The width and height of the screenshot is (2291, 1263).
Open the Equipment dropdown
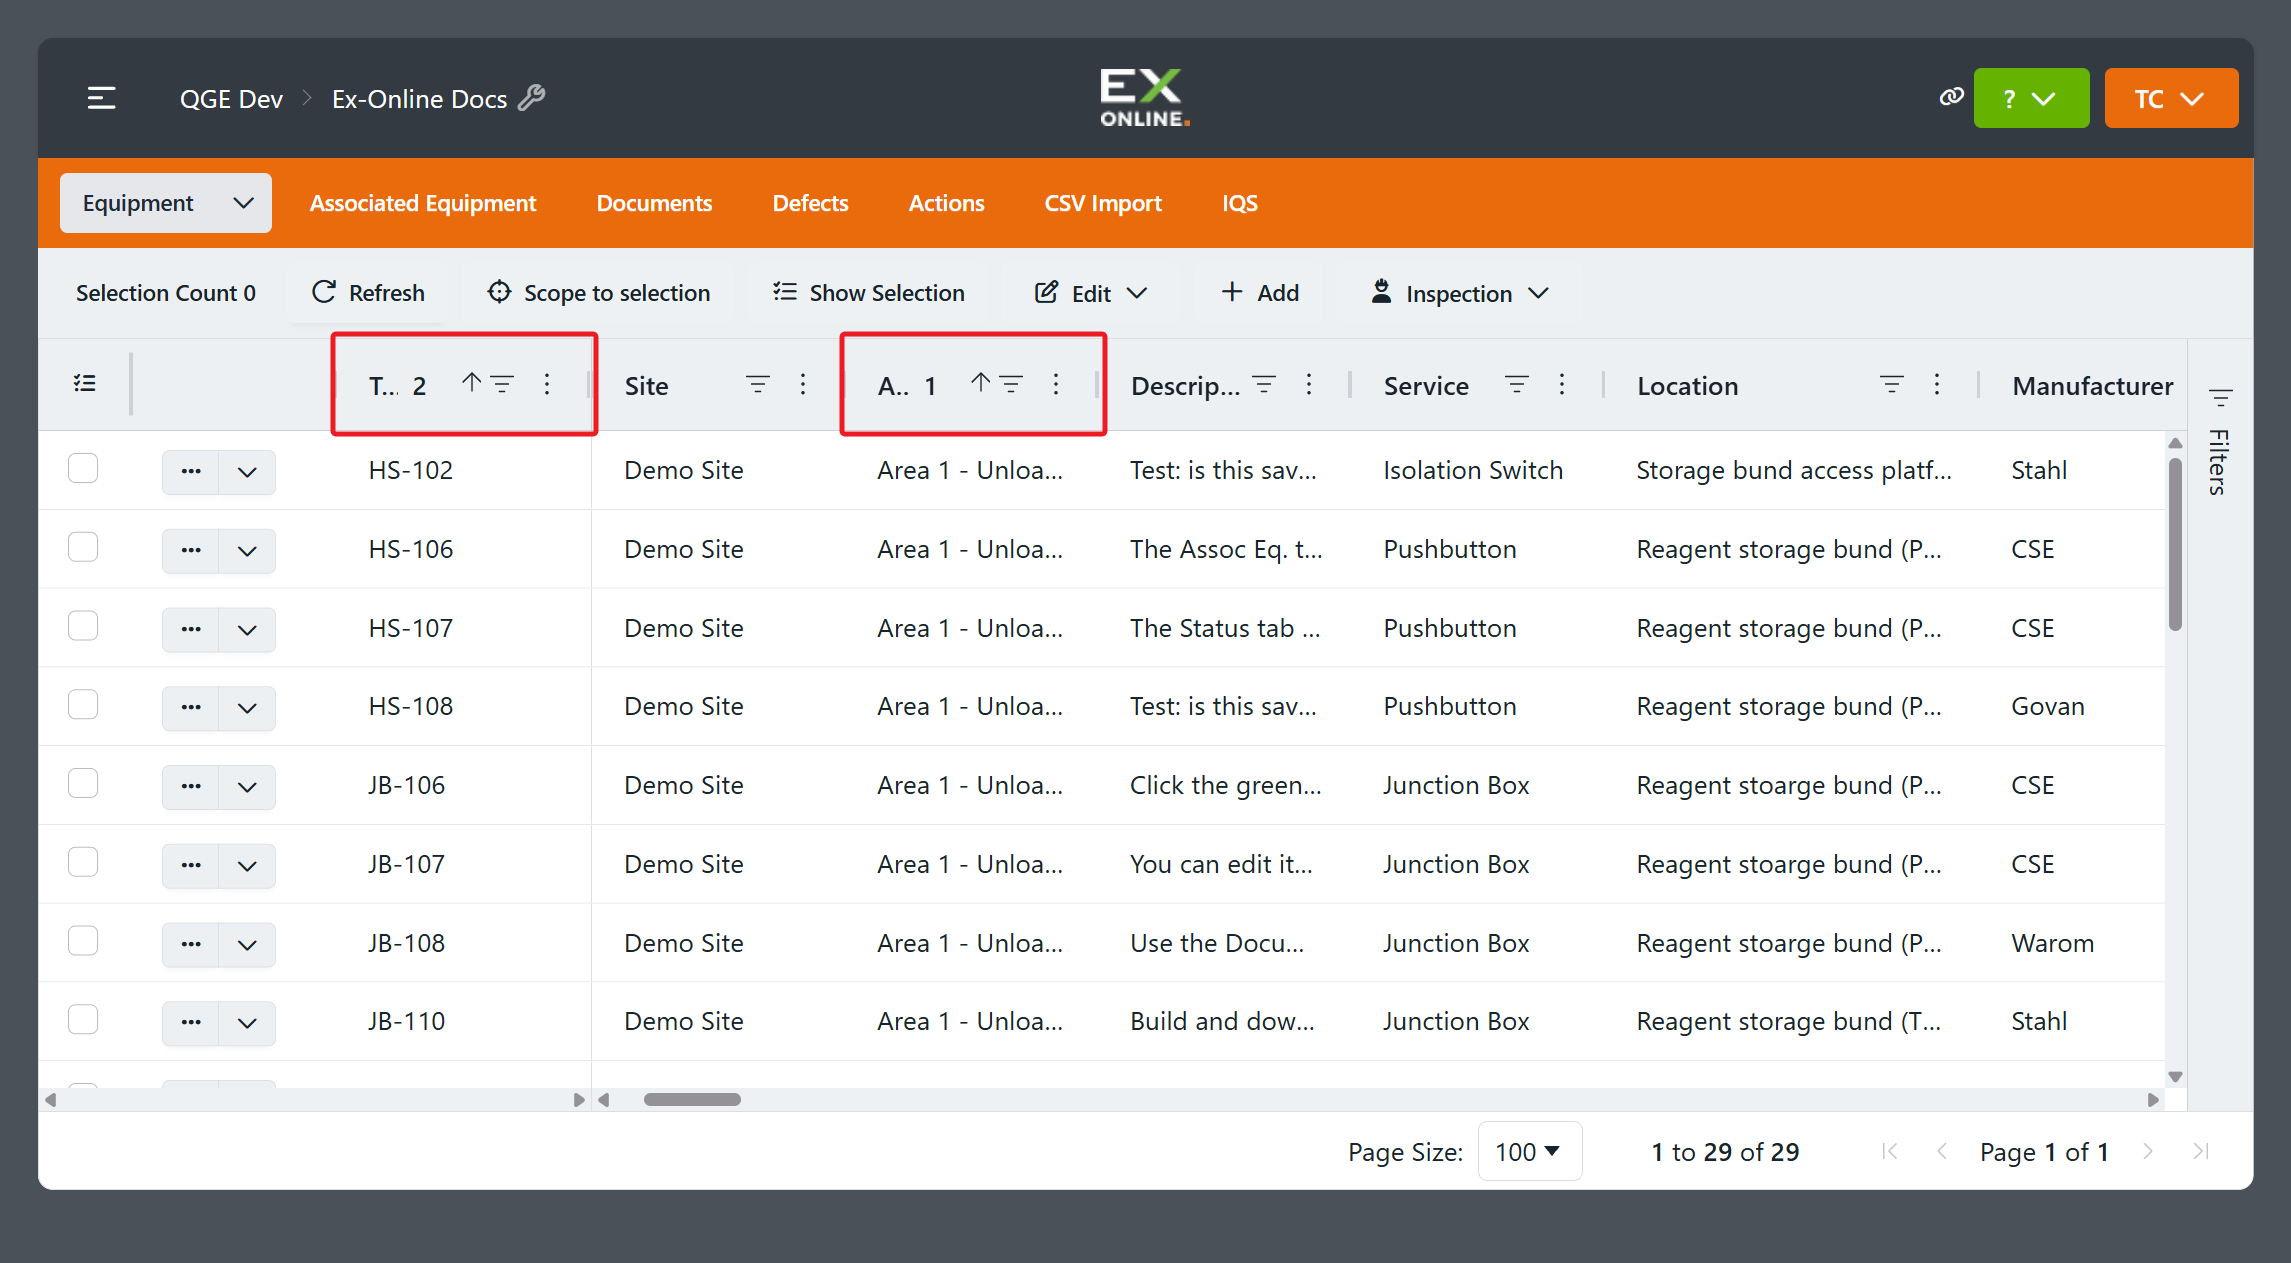[x=166, y=203]
